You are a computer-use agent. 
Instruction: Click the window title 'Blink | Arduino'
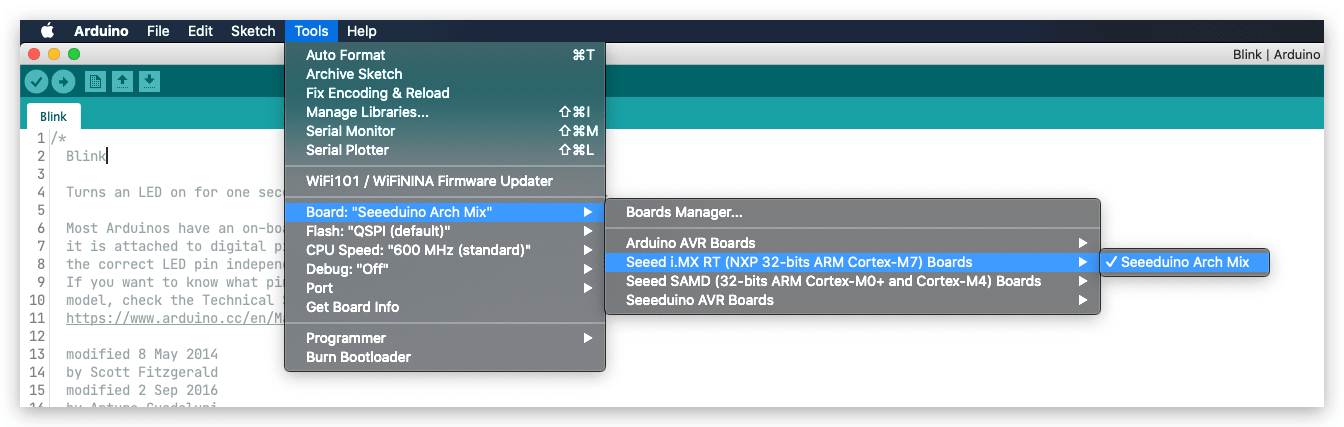click(x=1276, y=55)
